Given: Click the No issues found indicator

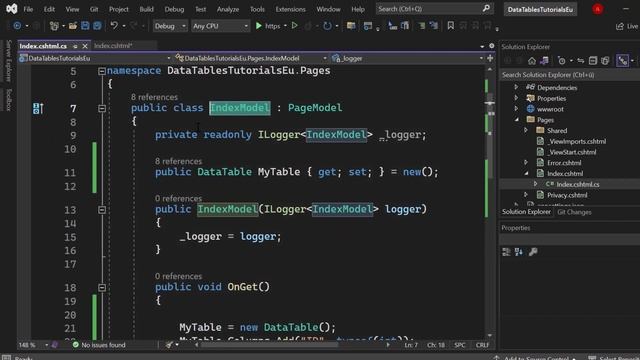Looking at the screenshot, I should click(99, 345).
